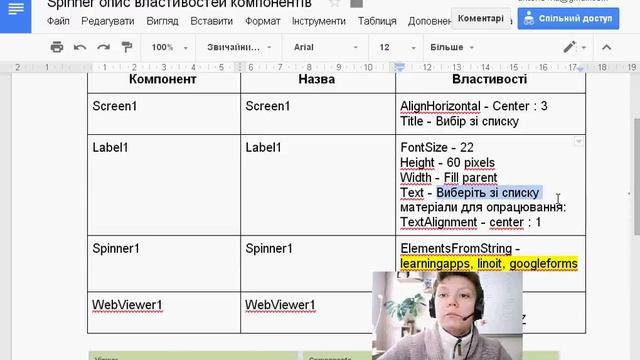Star the document title
Screen dimensions: 640x360
[x=334, y=3]
